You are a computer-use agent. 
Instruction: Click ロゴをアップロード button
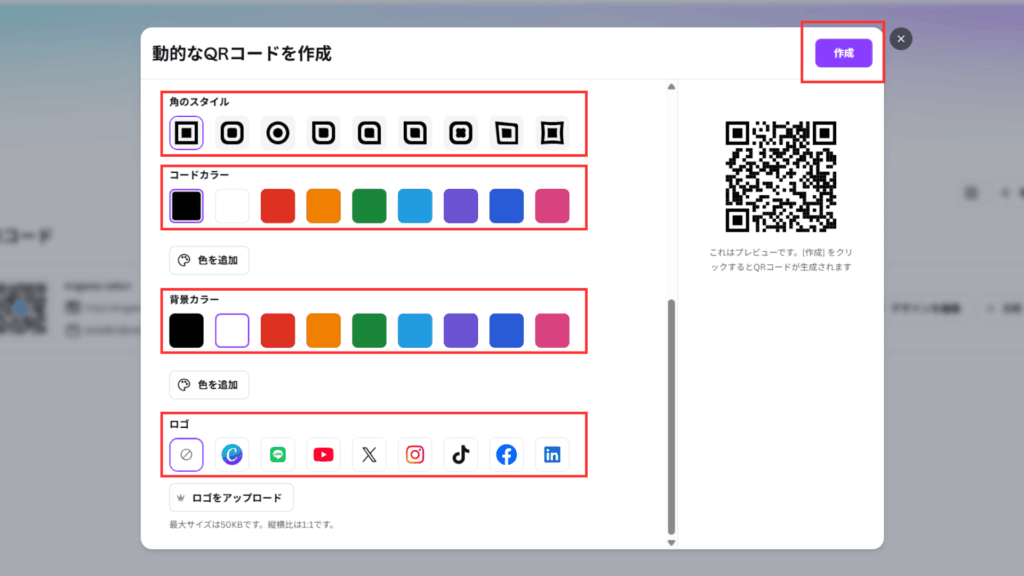pos(231,498)
